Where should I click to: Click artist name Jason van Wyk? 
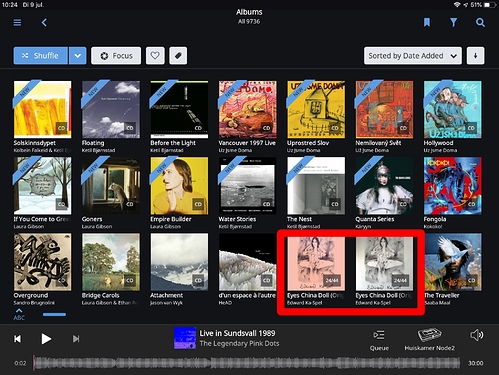(x=166, y=303)
